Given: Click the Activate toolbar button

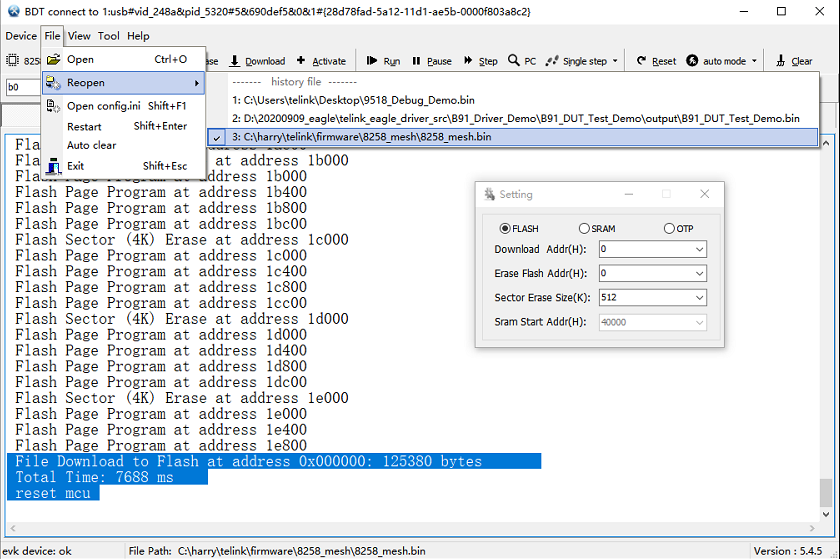Looking at the screenshot, I should 321,61.
